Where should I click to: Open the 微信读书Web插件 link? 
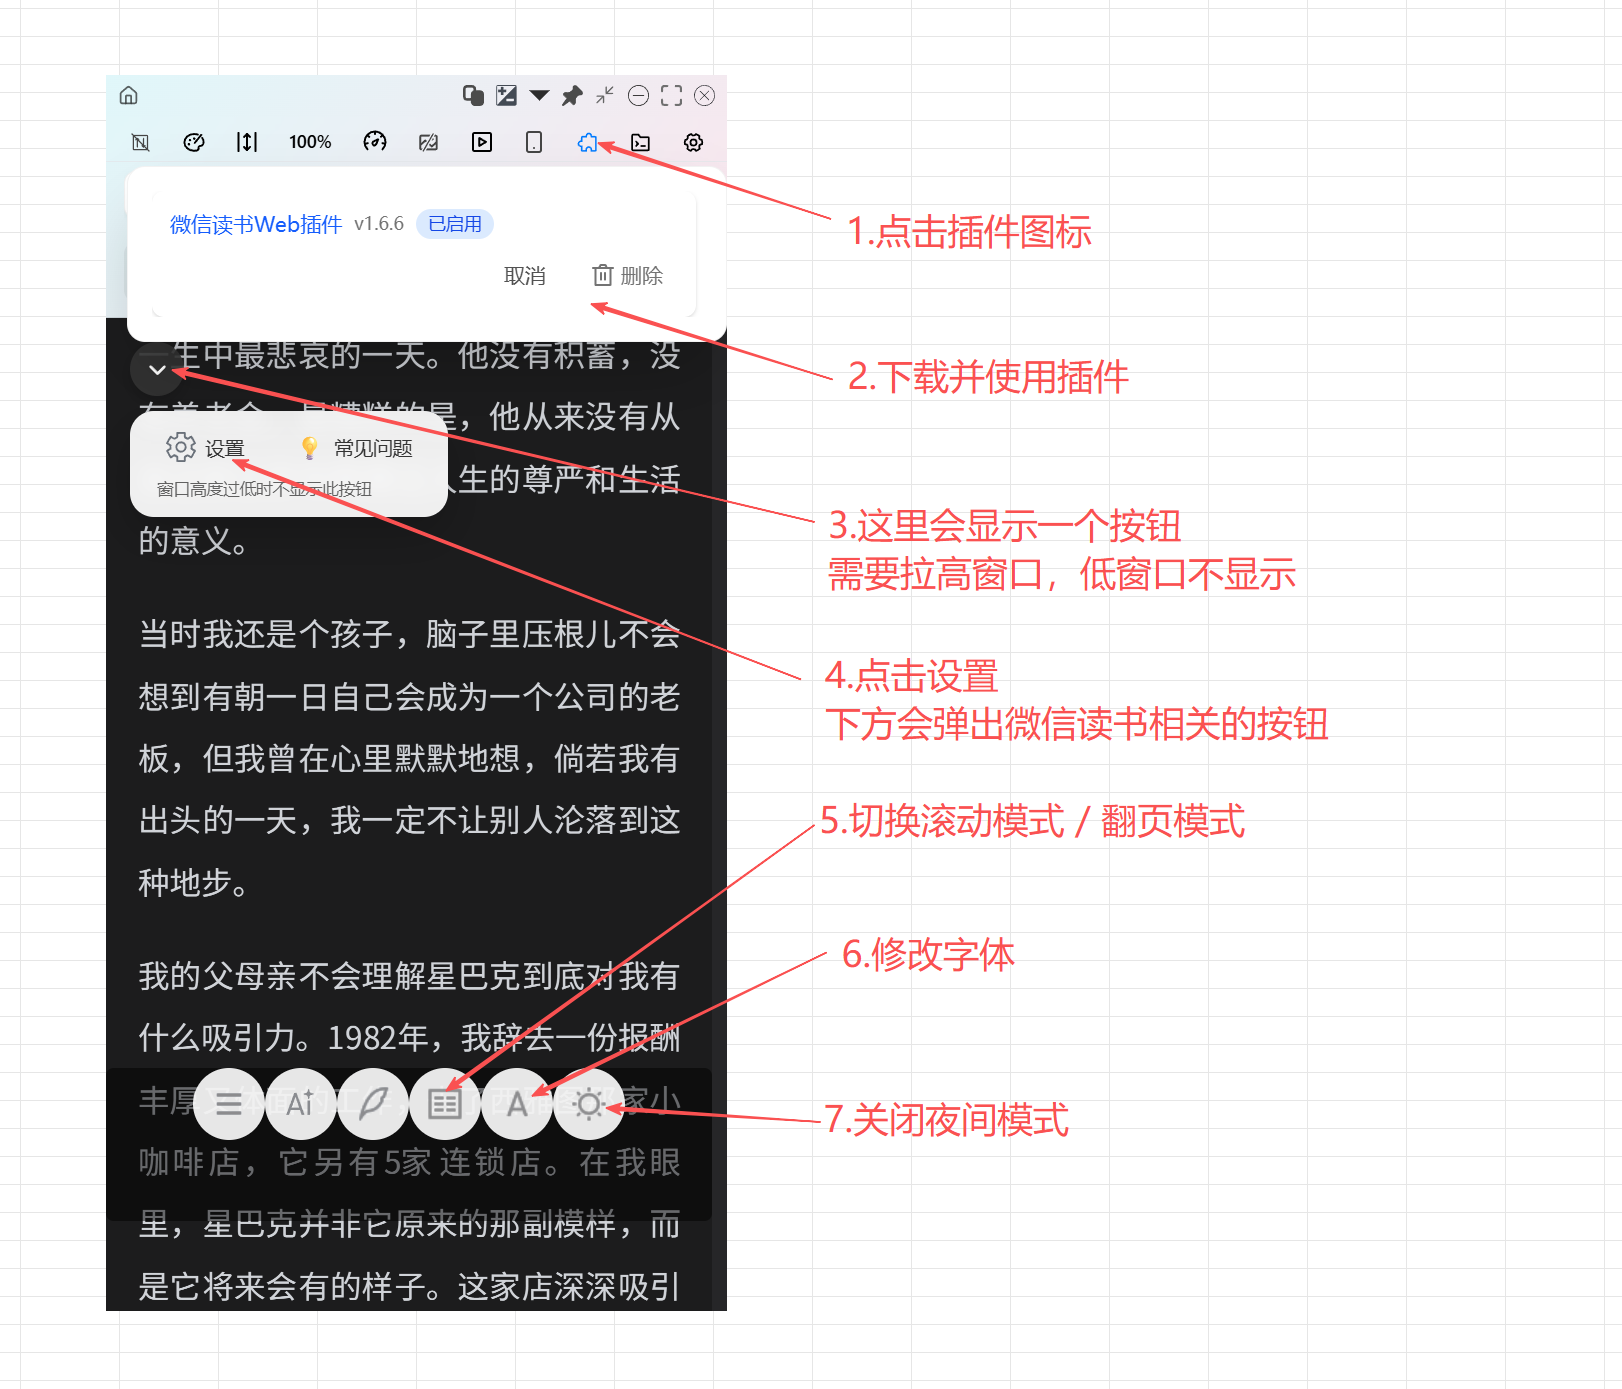[x=256, y=224]
